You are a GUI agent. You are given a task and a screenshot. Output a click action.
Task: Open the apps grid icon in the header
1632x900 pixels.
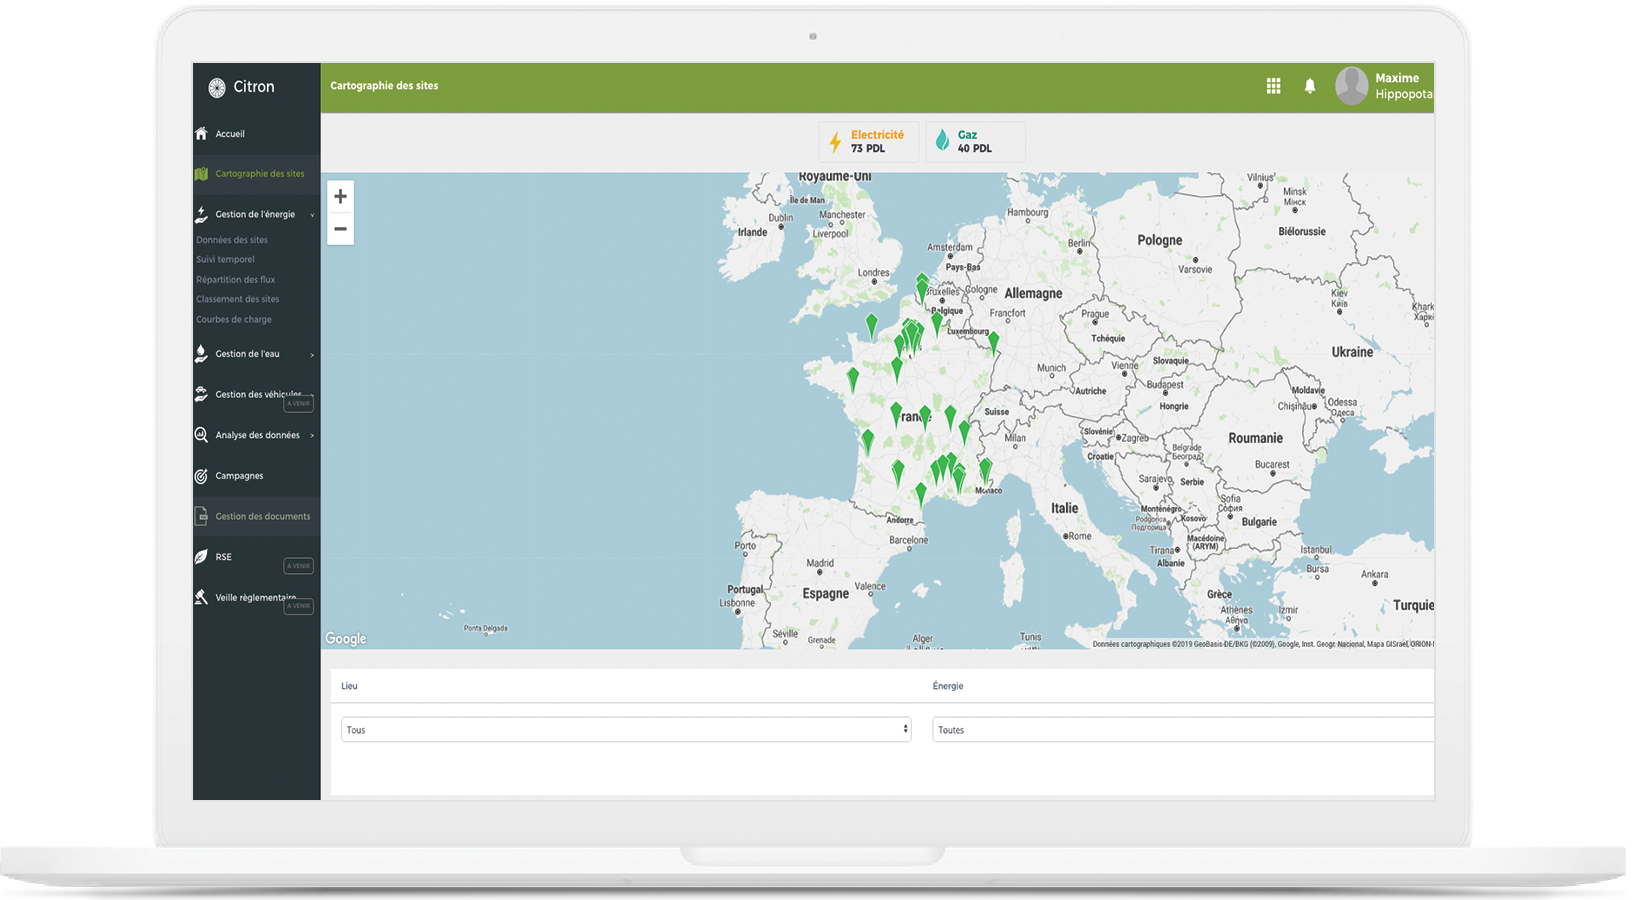click(x=1273, y=86)
